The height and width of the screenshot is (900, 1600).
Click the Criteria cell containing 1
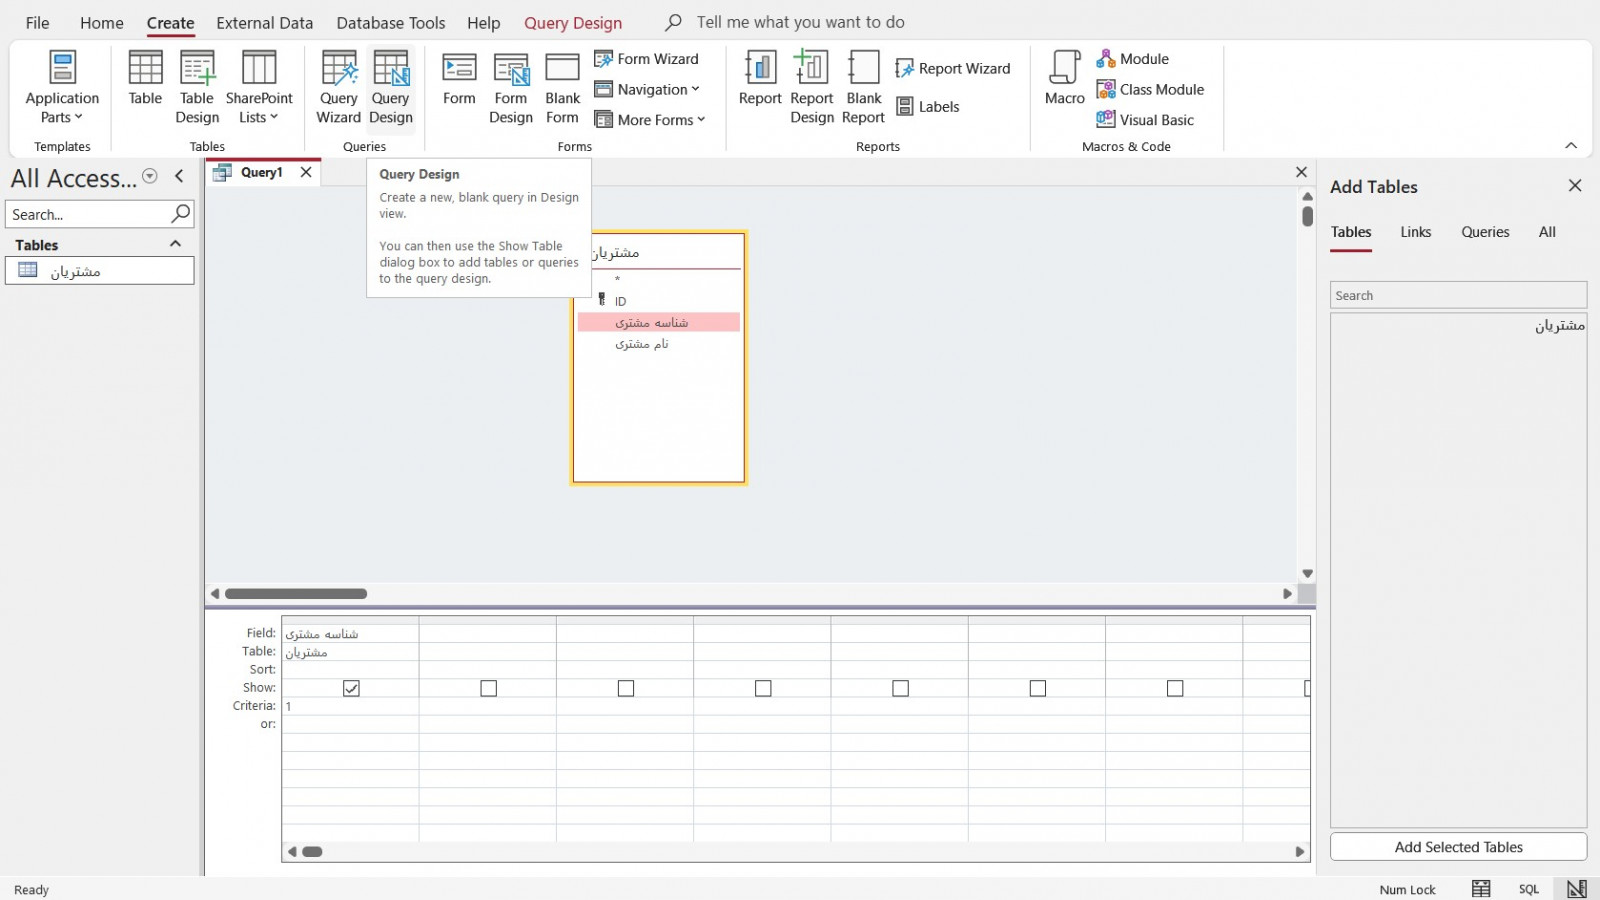(x=350, y=706)
